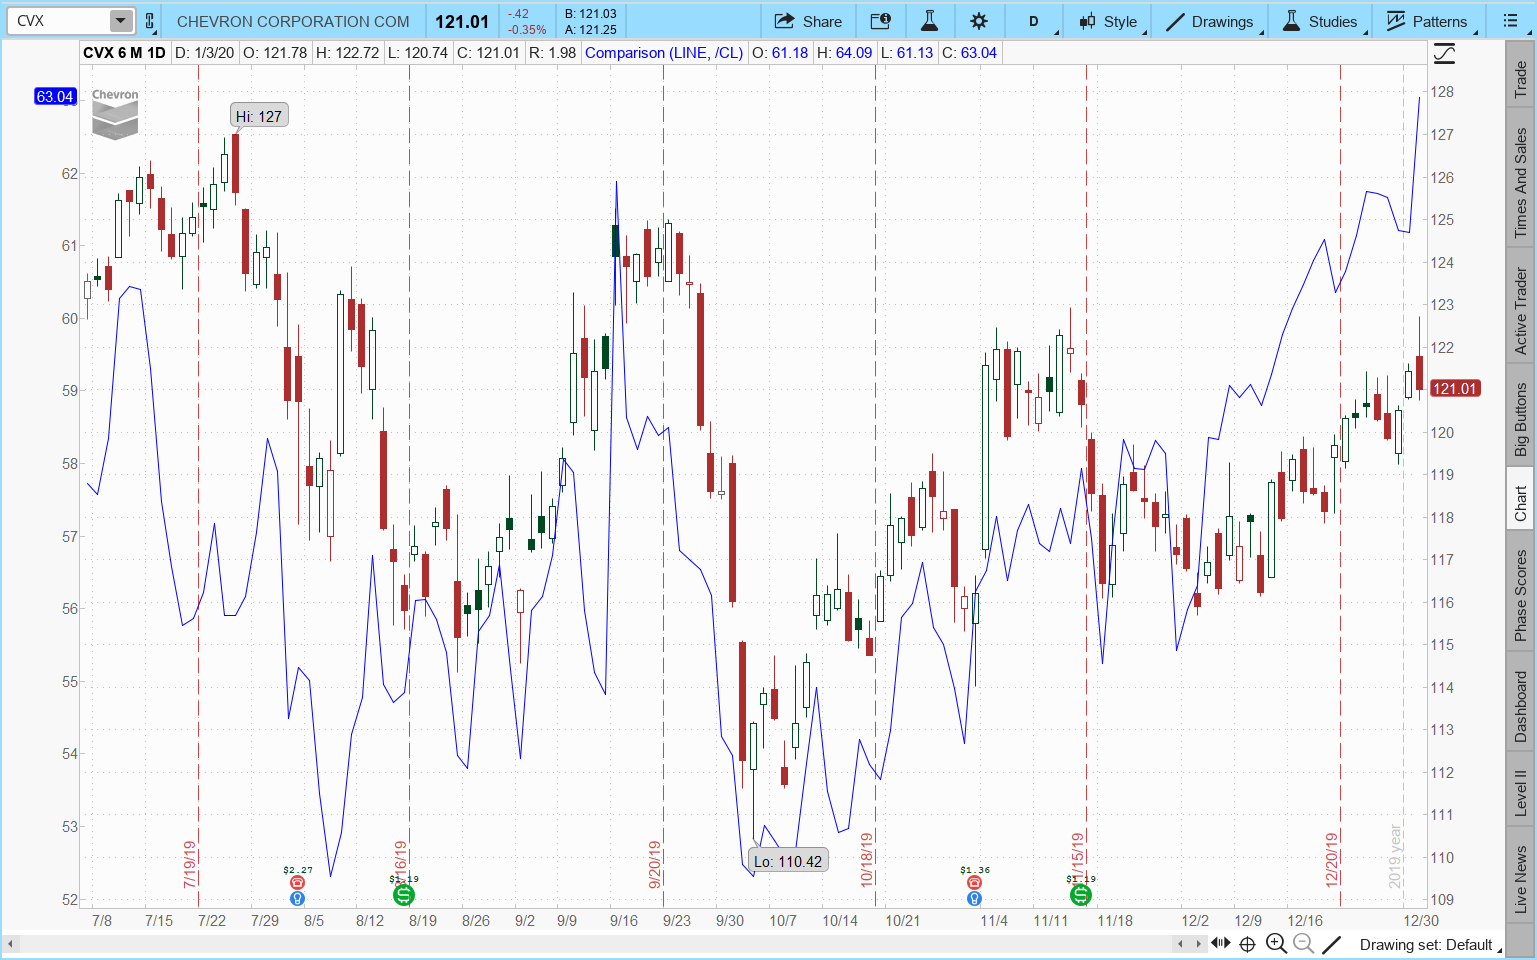Click the blue lightbulb event icon near 8/5
The width and height of the screenshot is (1537, 960).
point(297,898)
